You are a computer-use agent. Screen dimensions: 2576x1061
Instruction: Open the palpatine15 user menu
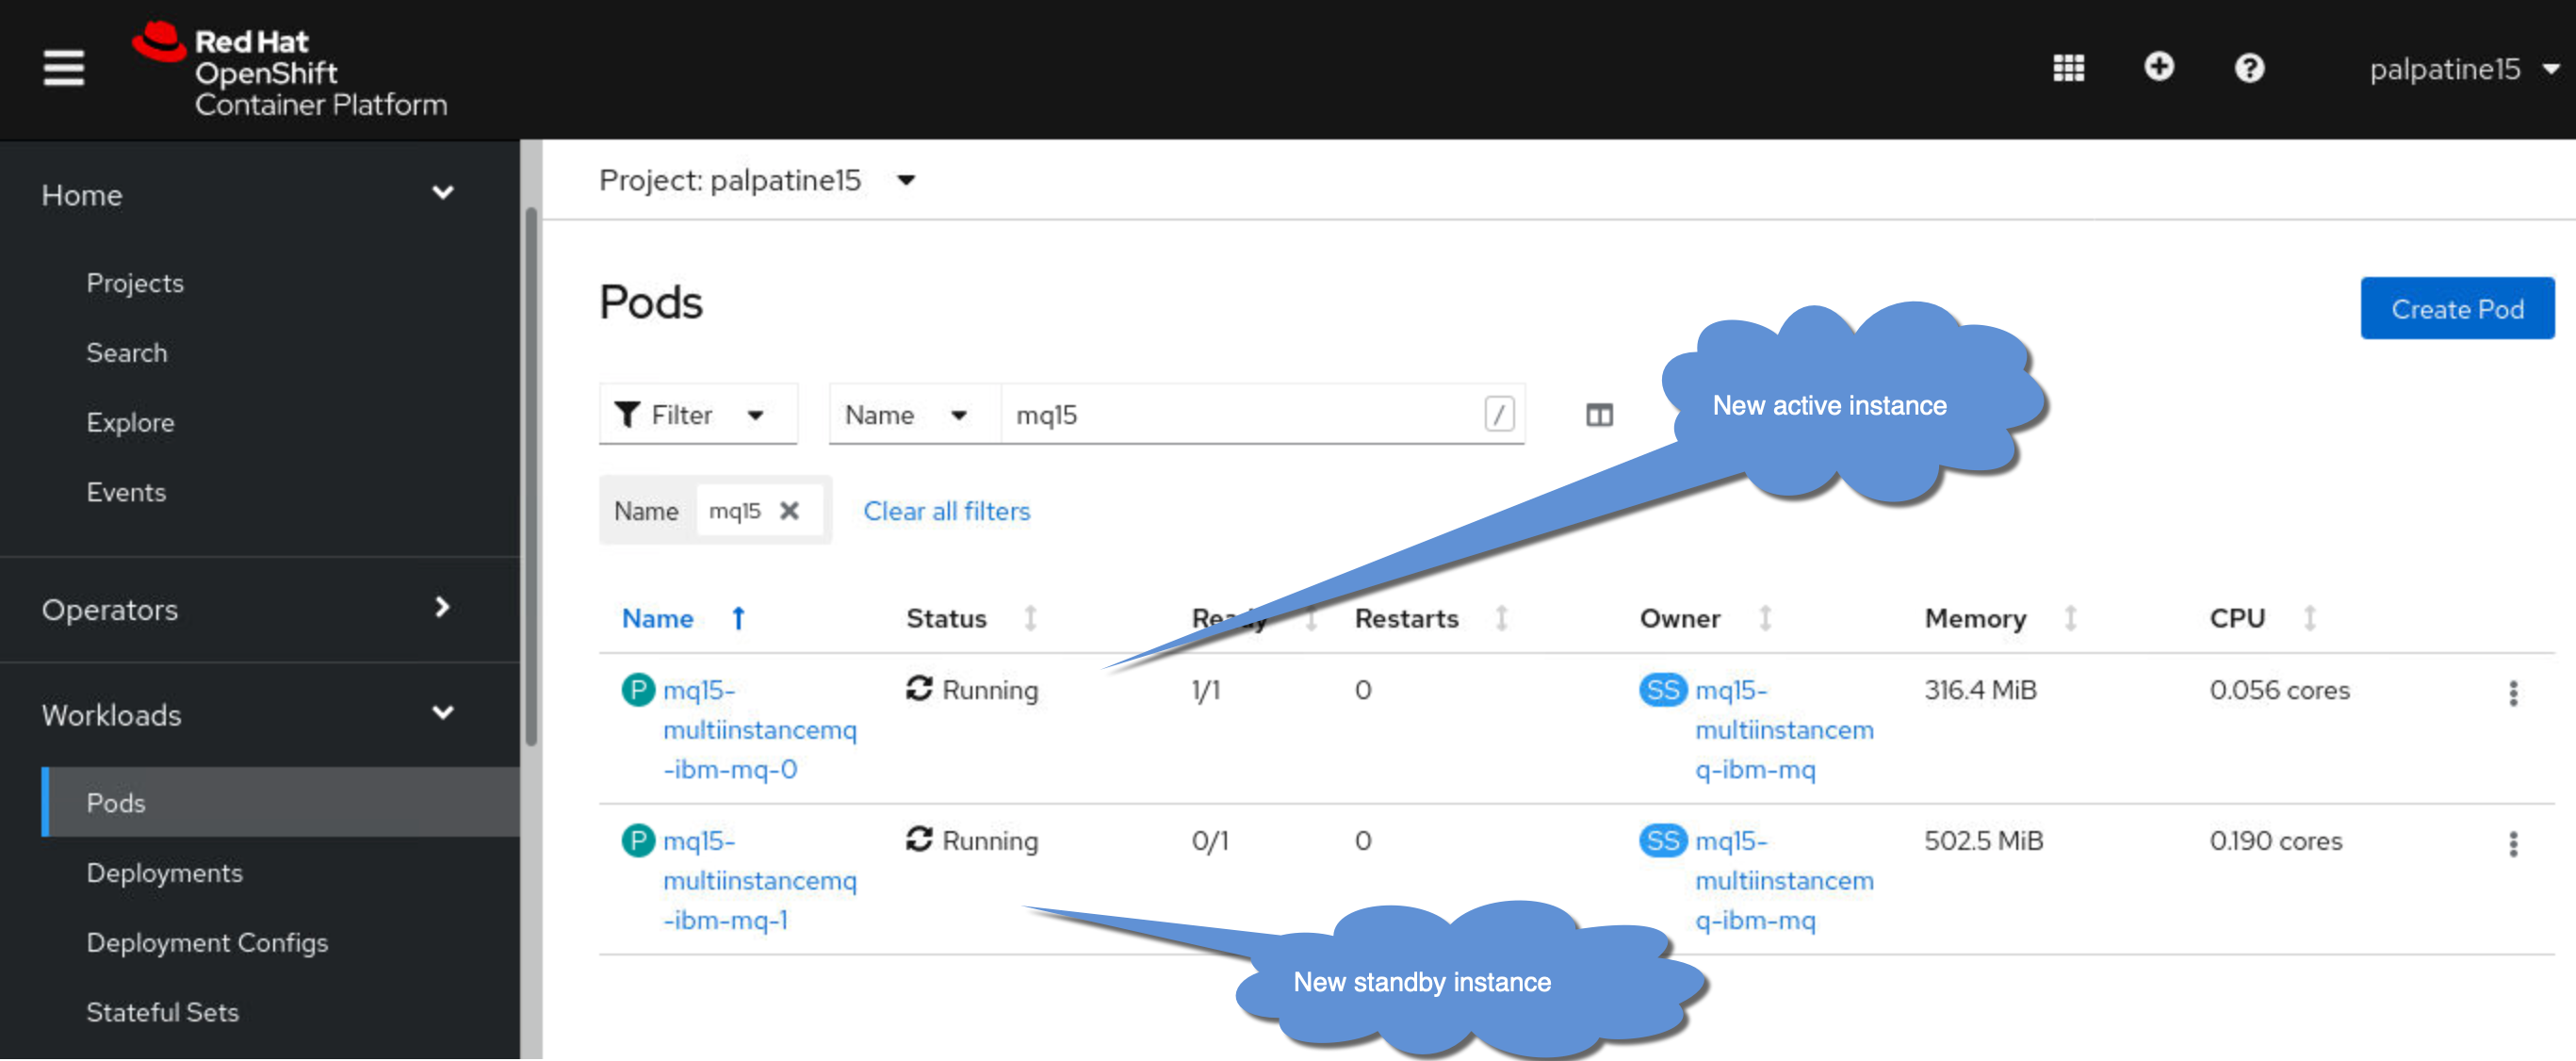click(2463, 69)
